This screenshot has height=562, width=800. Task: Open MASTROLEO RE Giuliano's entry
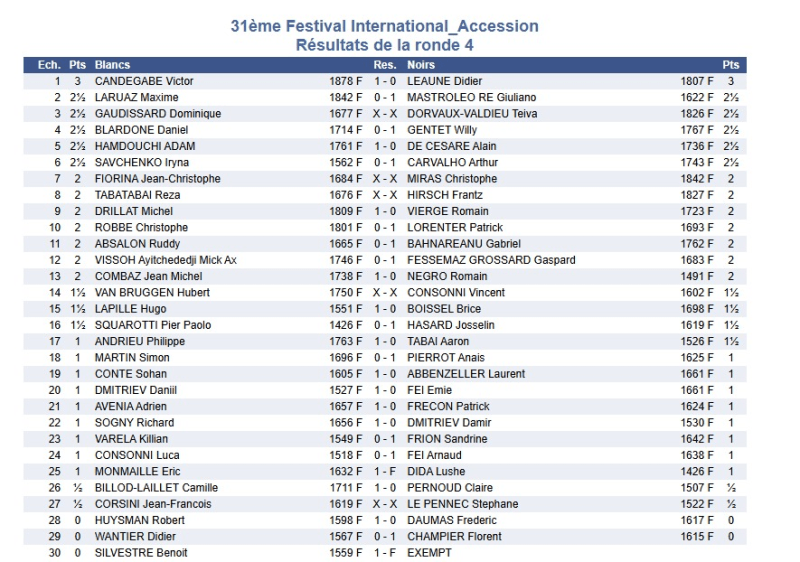coord(471,98)
